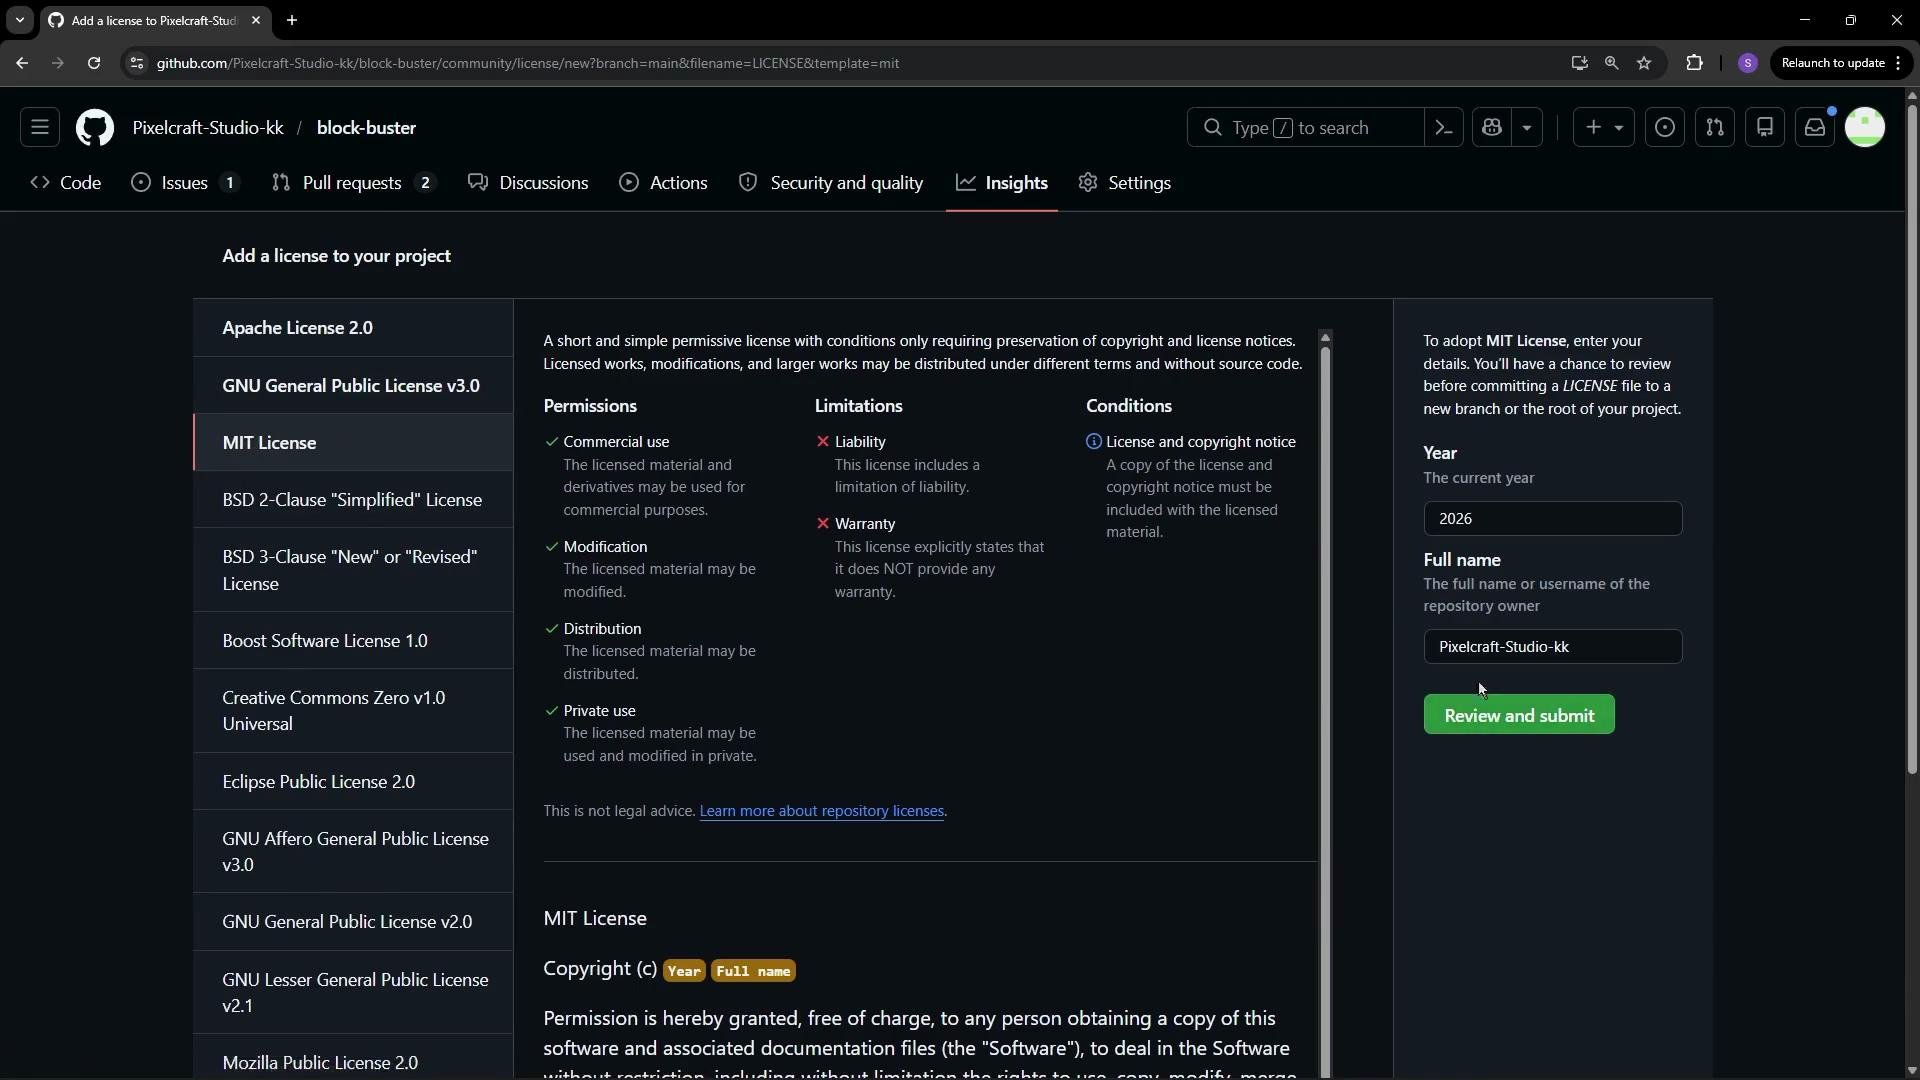Viewport: 1920px width, 1080px height.
Task: Choose GNU Lesser General Public License v2.1
Action: (353, 993)
